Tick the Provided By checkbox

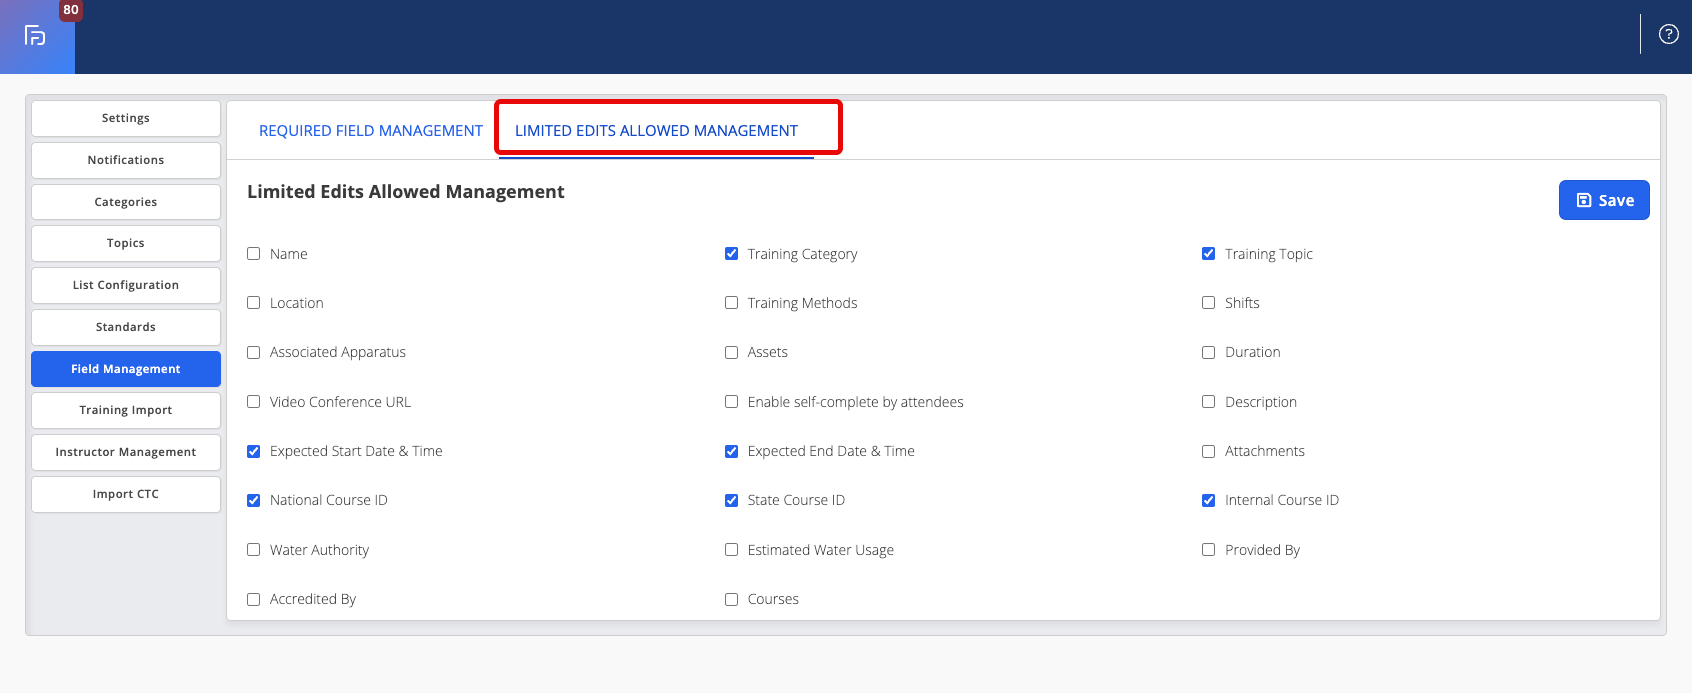(1208, 550)
